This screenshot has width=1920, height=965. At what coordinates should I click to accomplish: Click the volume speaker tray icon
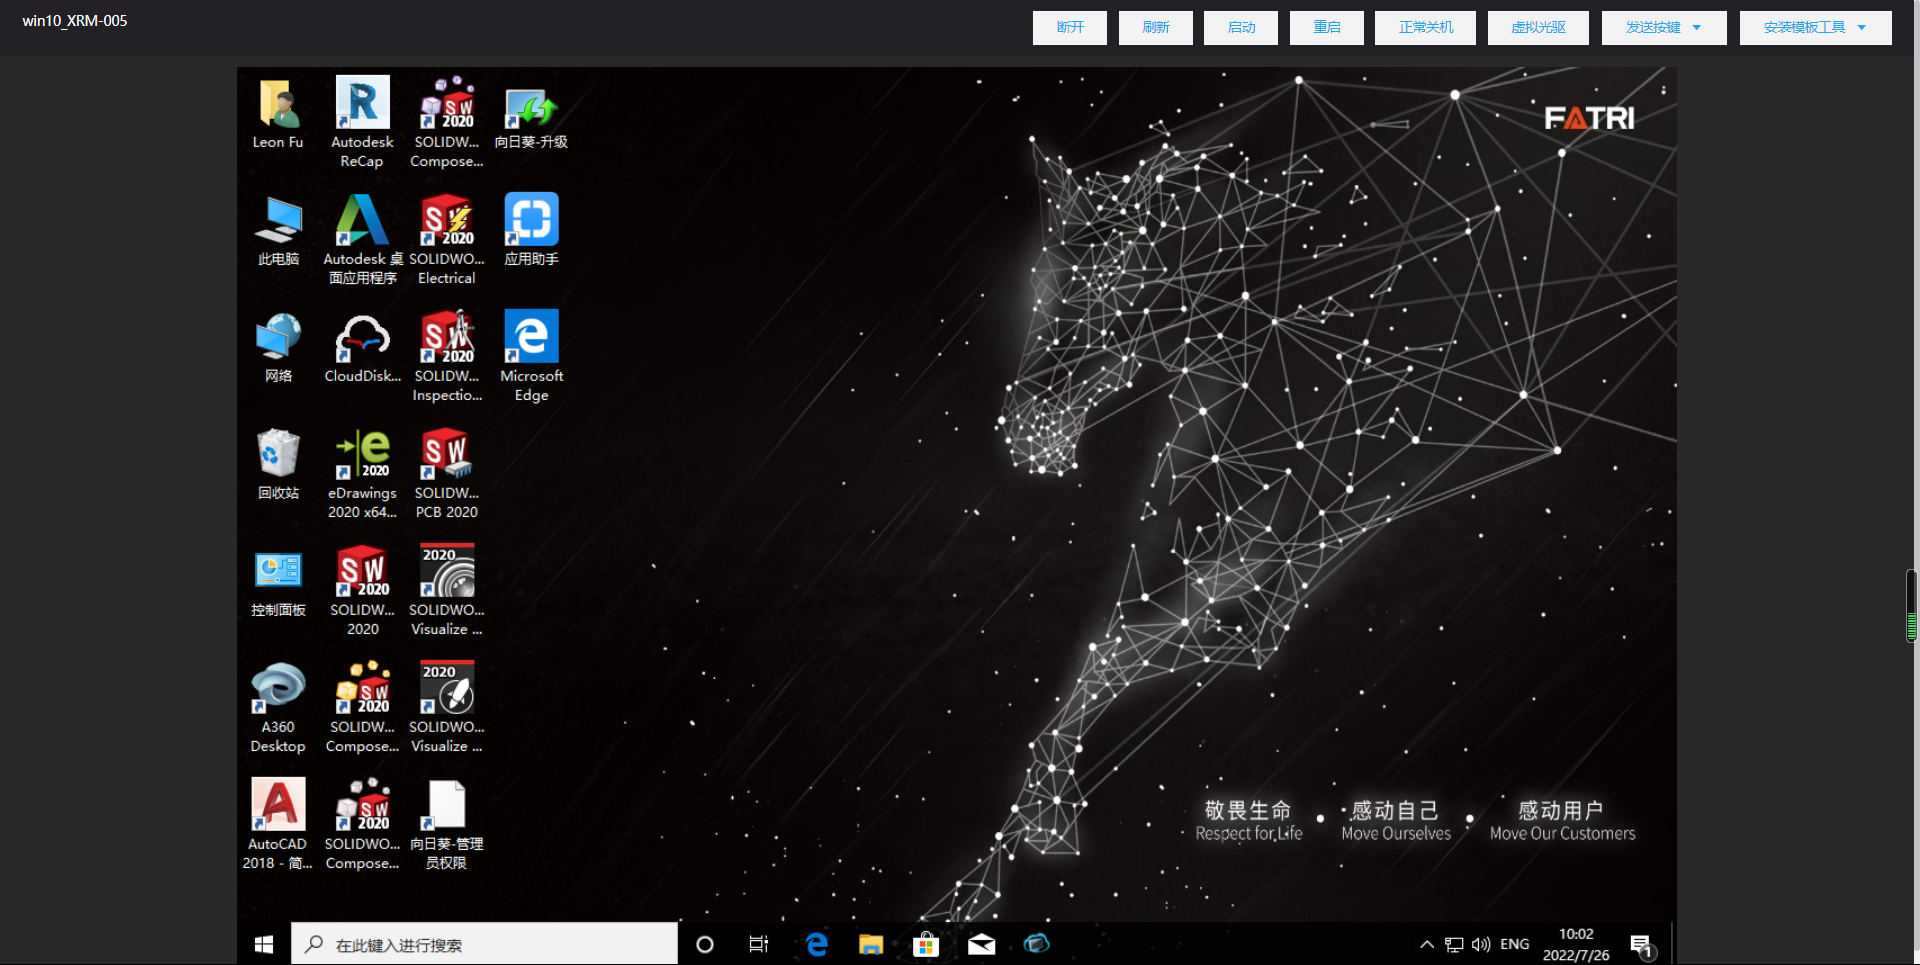(x=1481, y=945)
